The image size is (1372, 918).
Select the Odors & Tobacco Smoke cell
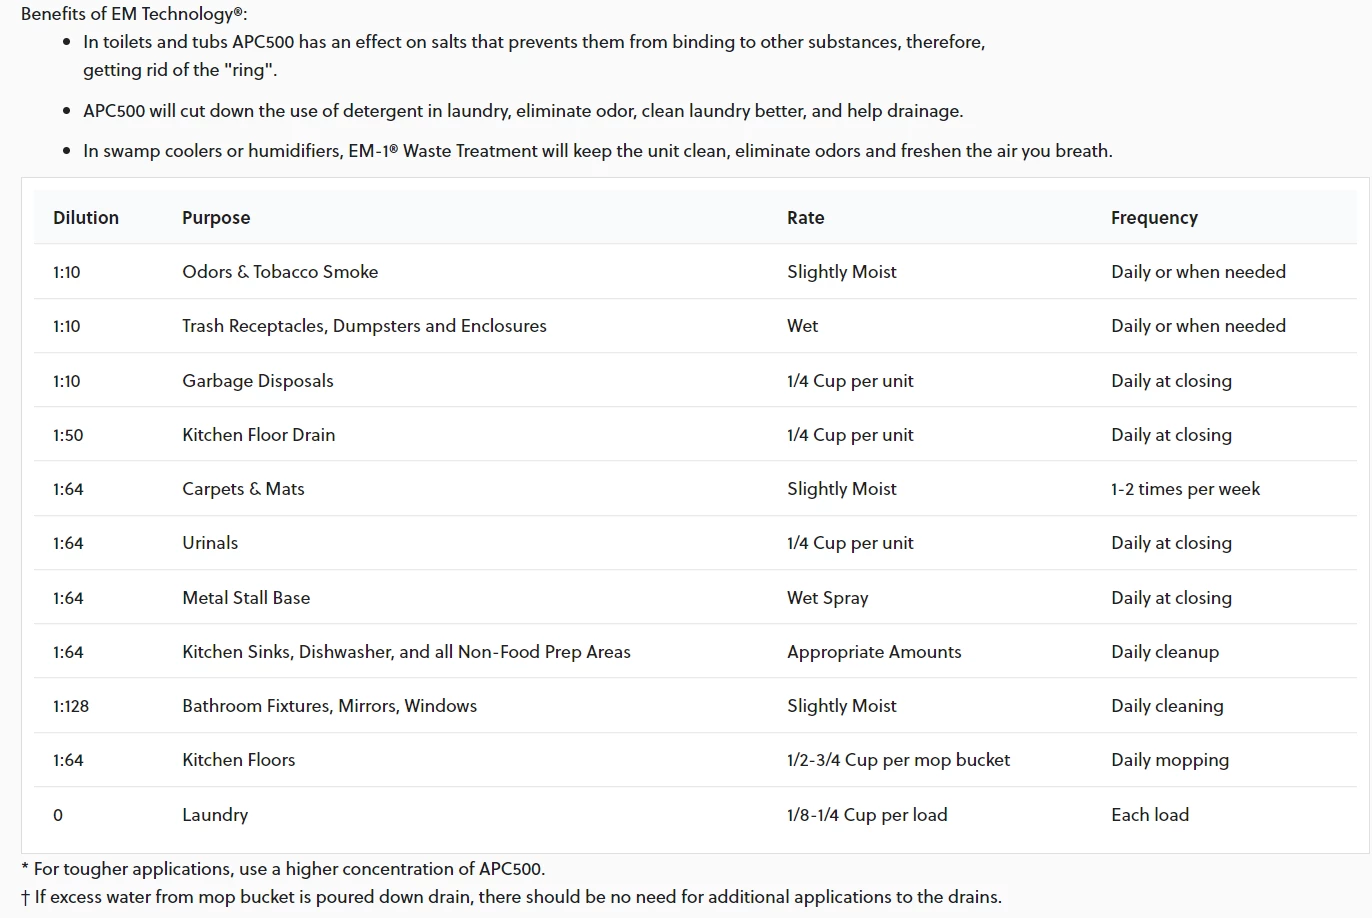click(x=280, y=272)
